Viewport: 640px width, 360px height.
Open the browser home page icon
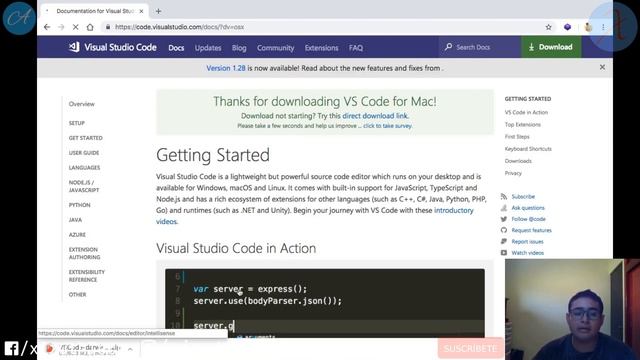click(90, 27)
